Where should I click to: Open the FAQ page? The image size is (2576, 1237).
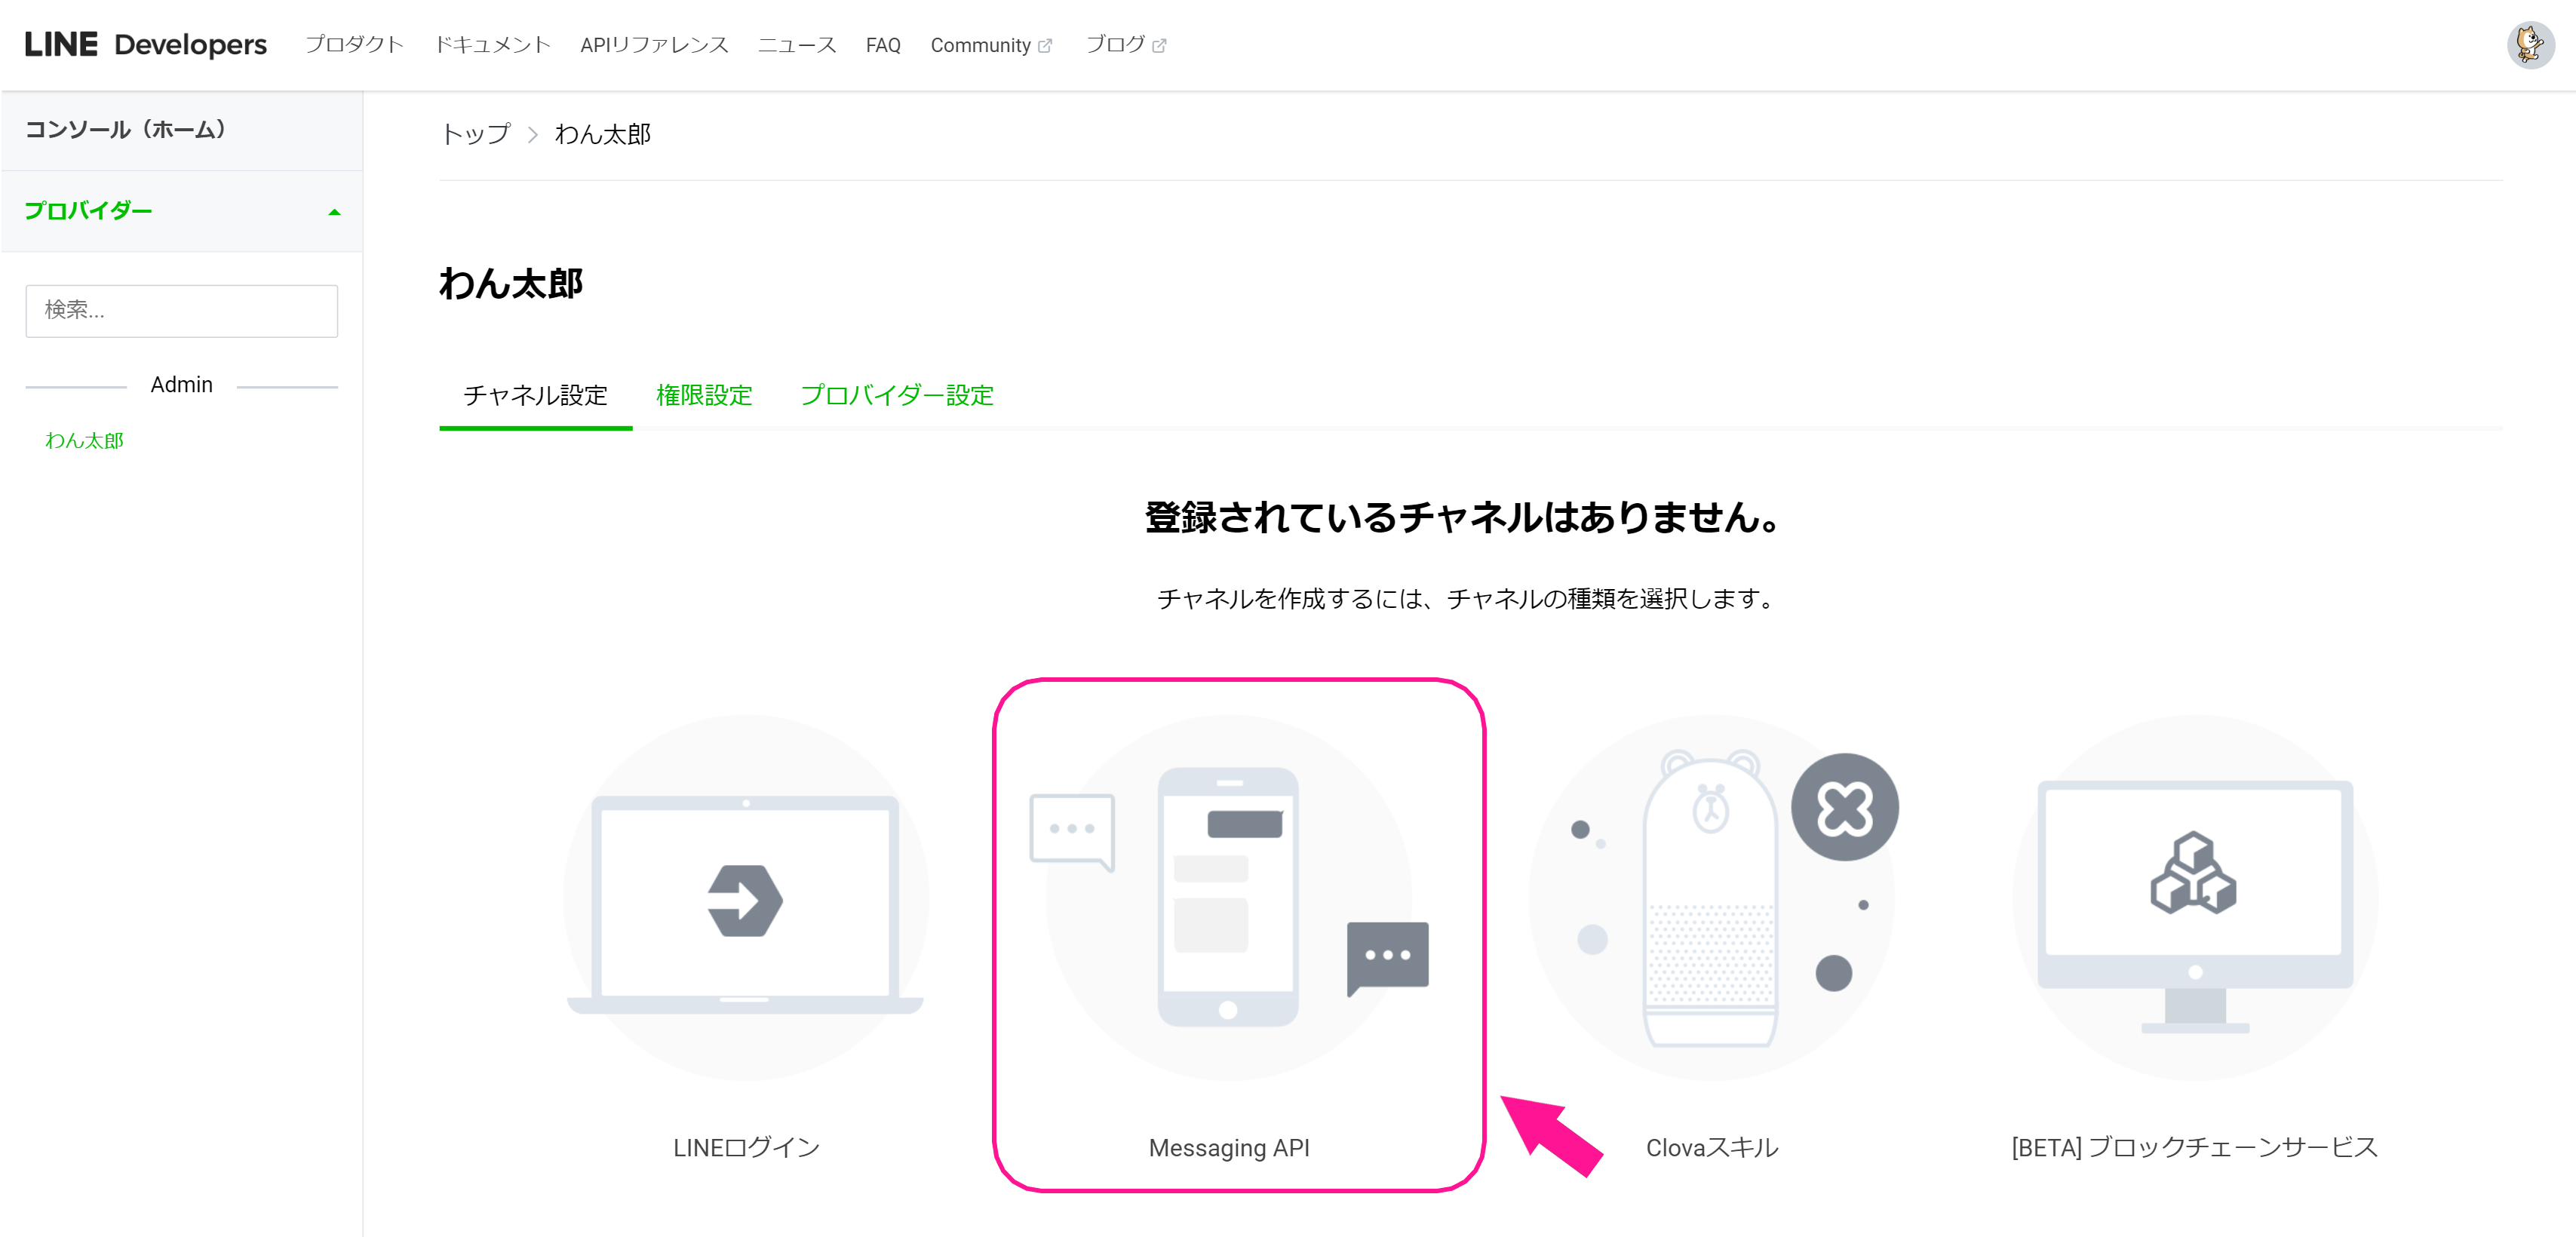point(882,45)
